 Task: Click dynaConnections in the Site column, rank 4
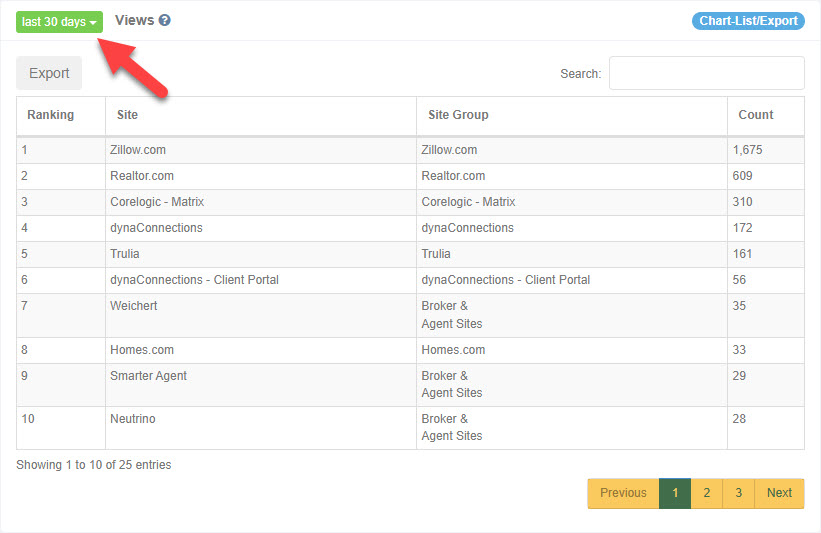coord(156,228)
